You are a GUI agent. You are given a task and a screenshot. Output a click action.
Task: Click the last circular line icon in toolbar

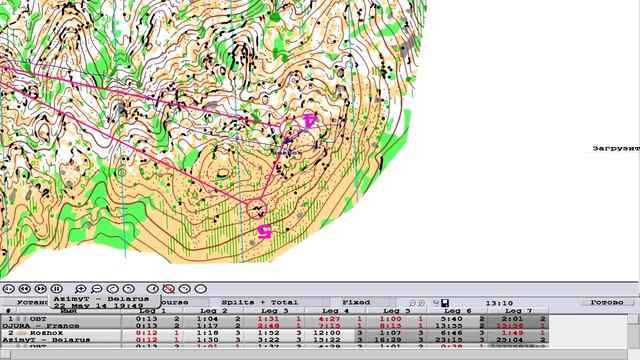[x=200, y=289]
